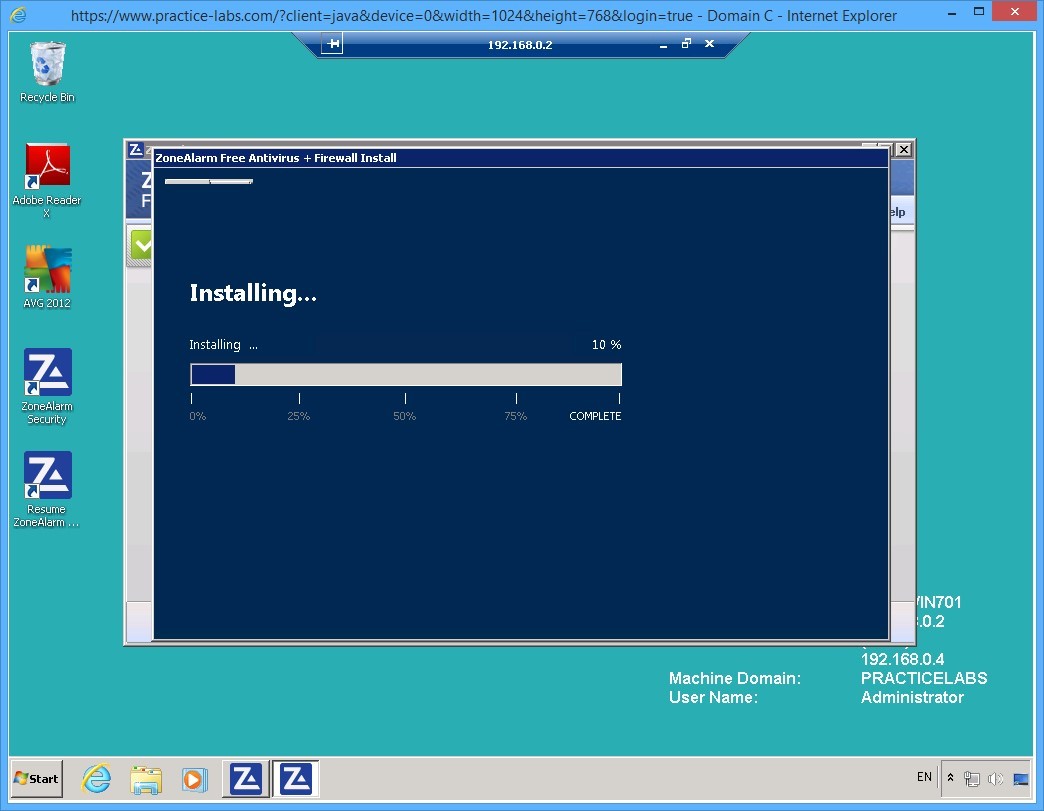Adjust volume via the speaker tray icon

point(996,777)
